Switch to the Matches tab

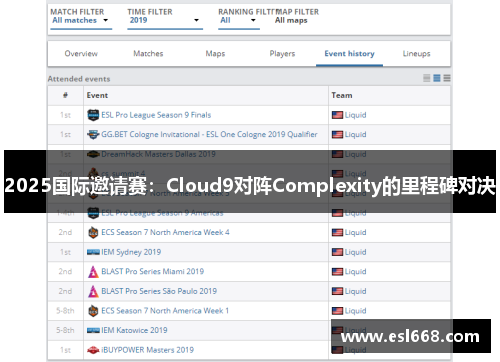[148, 54]
